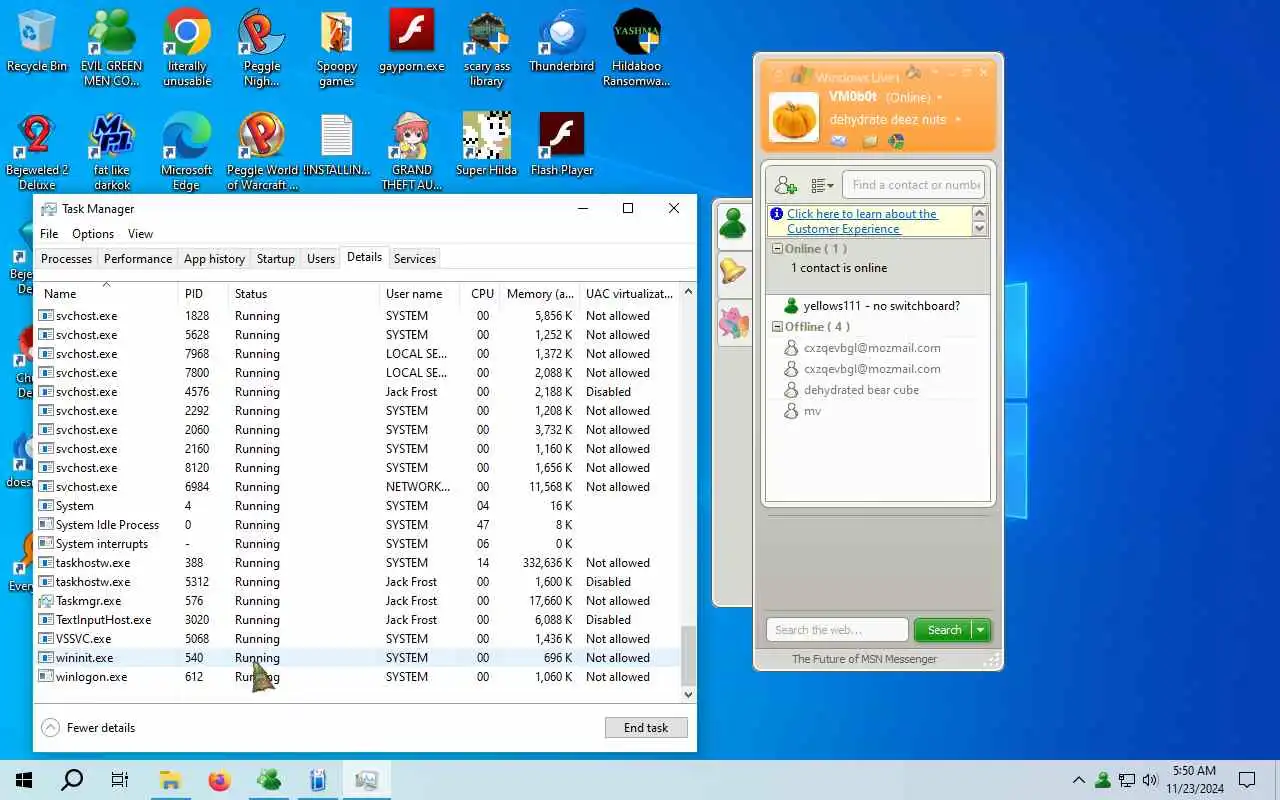The width and height of the screenshot is (1280, 800).
Task: Click Fewer details chevron in Task Manager
Action: [x=50, y=728]
